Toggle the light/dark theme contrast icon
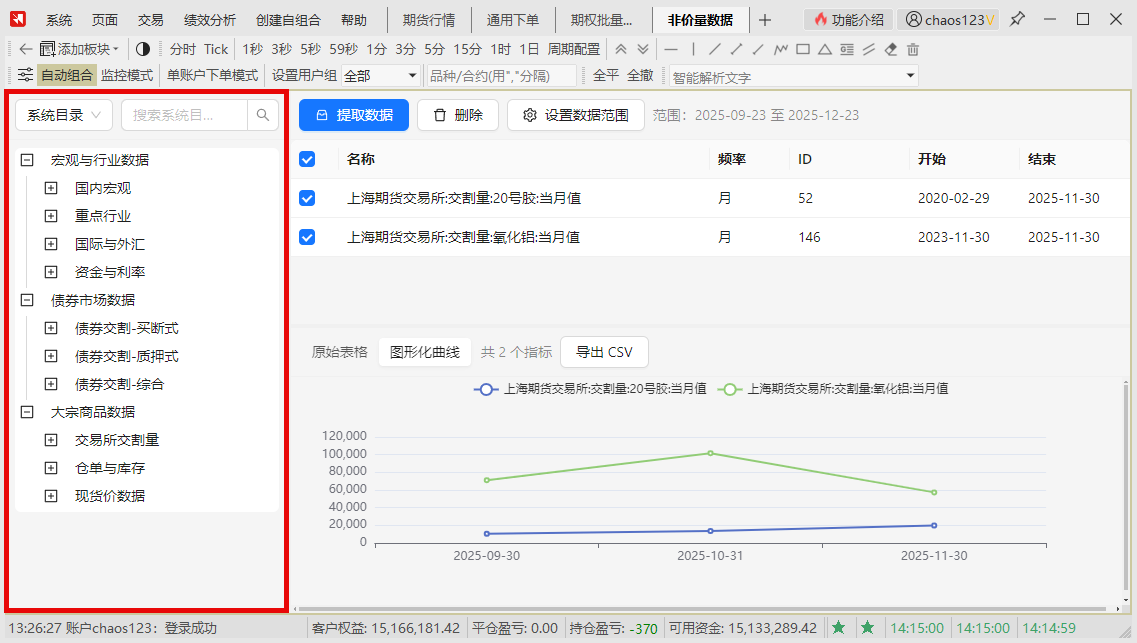1137x643 pixels. (x=142, y=49)
